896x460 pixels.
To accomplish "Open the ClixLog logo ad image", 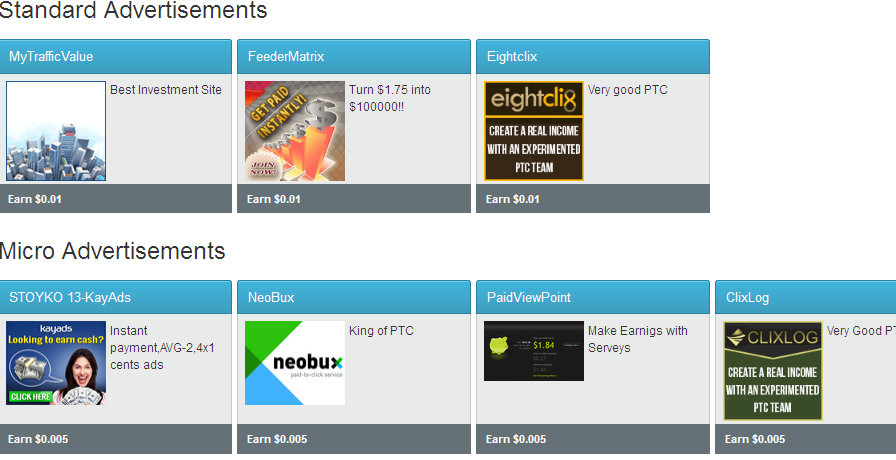I will tap(773, 371).
